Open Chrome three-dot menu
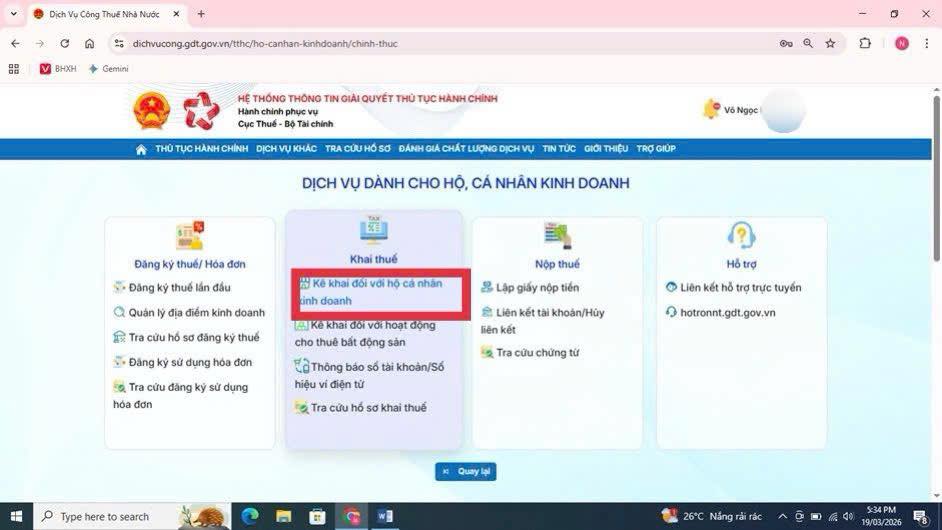This screenshot has width=942, height=530. 926,43
